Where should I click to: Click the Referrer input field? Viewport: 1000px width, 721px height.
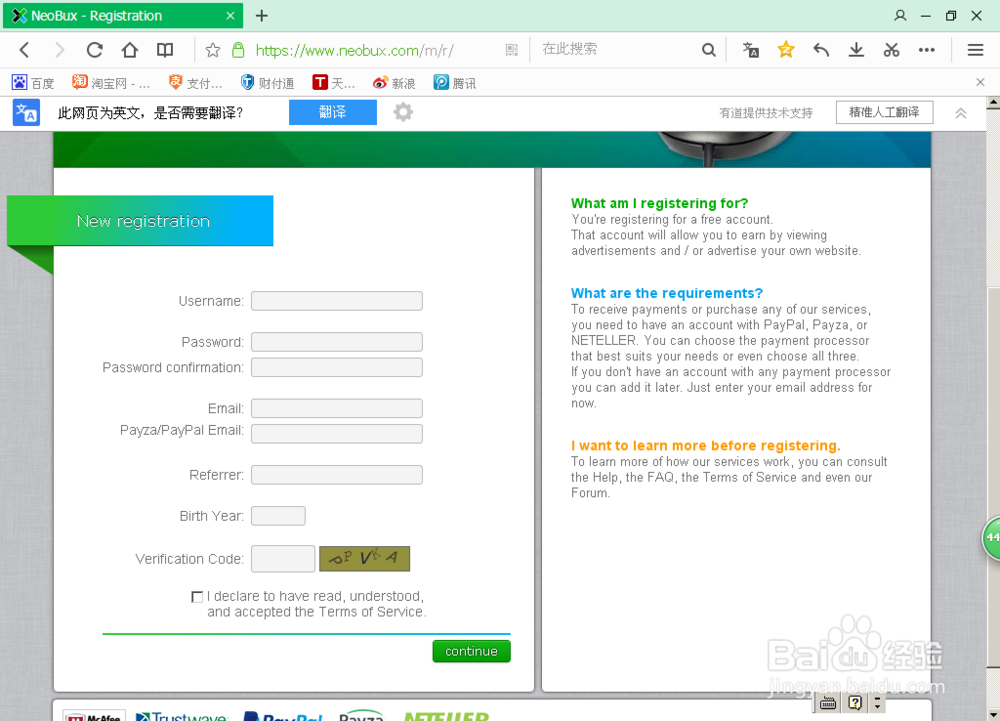[x=337, y=475]
